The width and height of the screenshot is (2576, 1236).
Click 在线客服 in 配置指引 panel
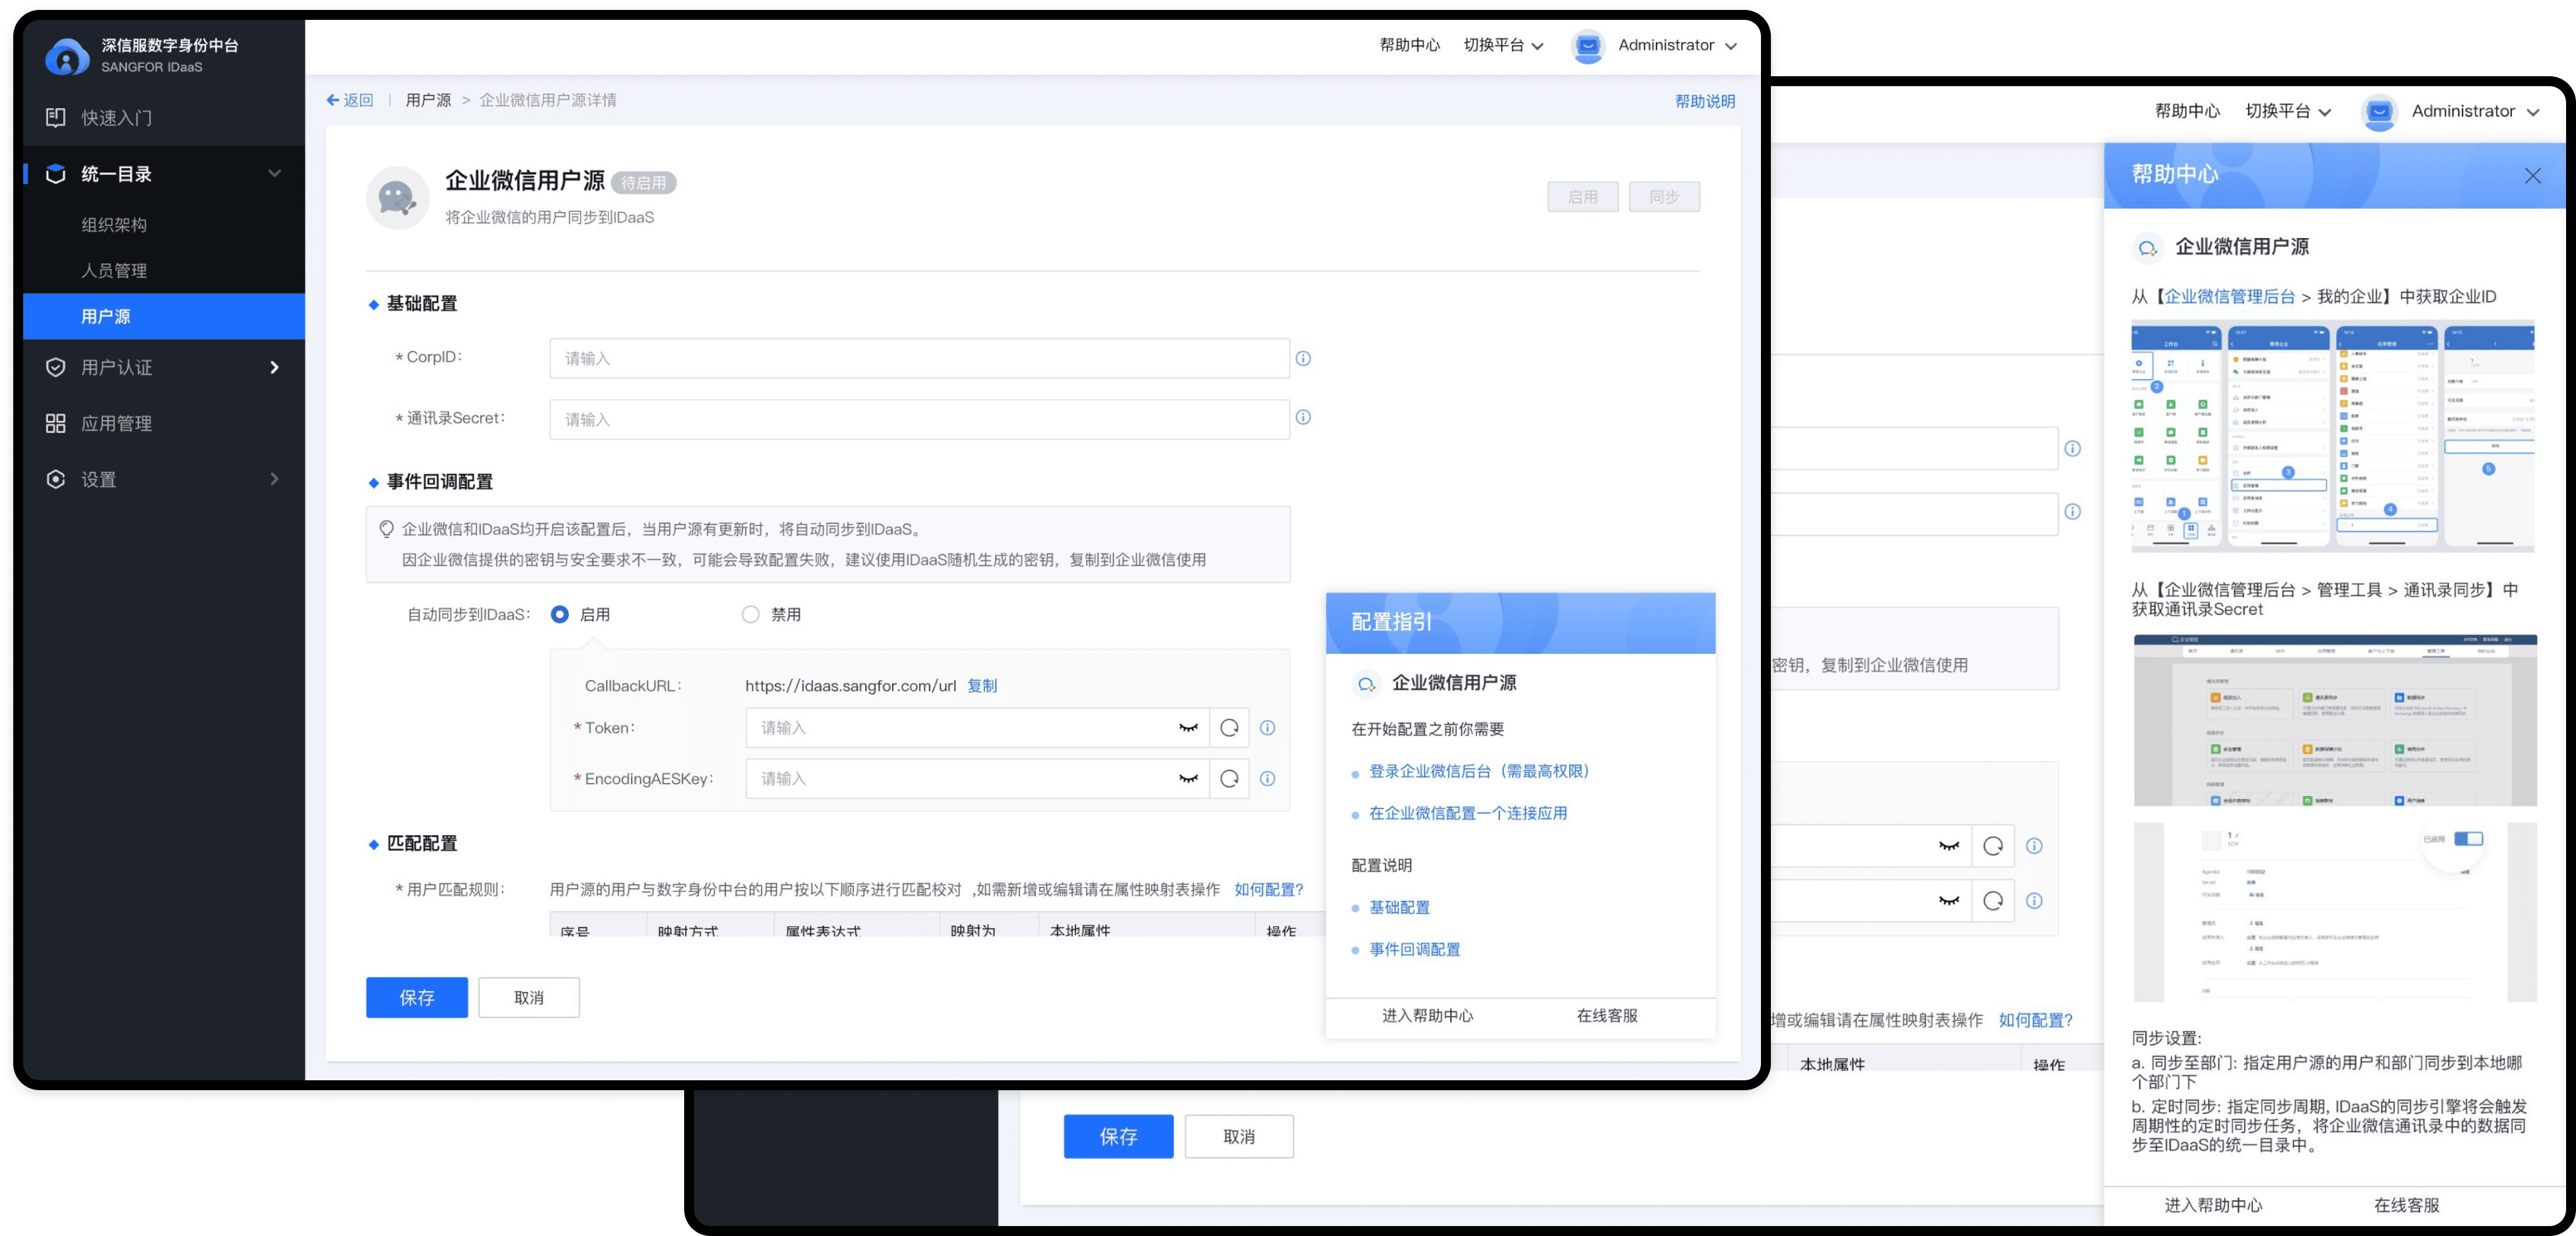1607,1016
